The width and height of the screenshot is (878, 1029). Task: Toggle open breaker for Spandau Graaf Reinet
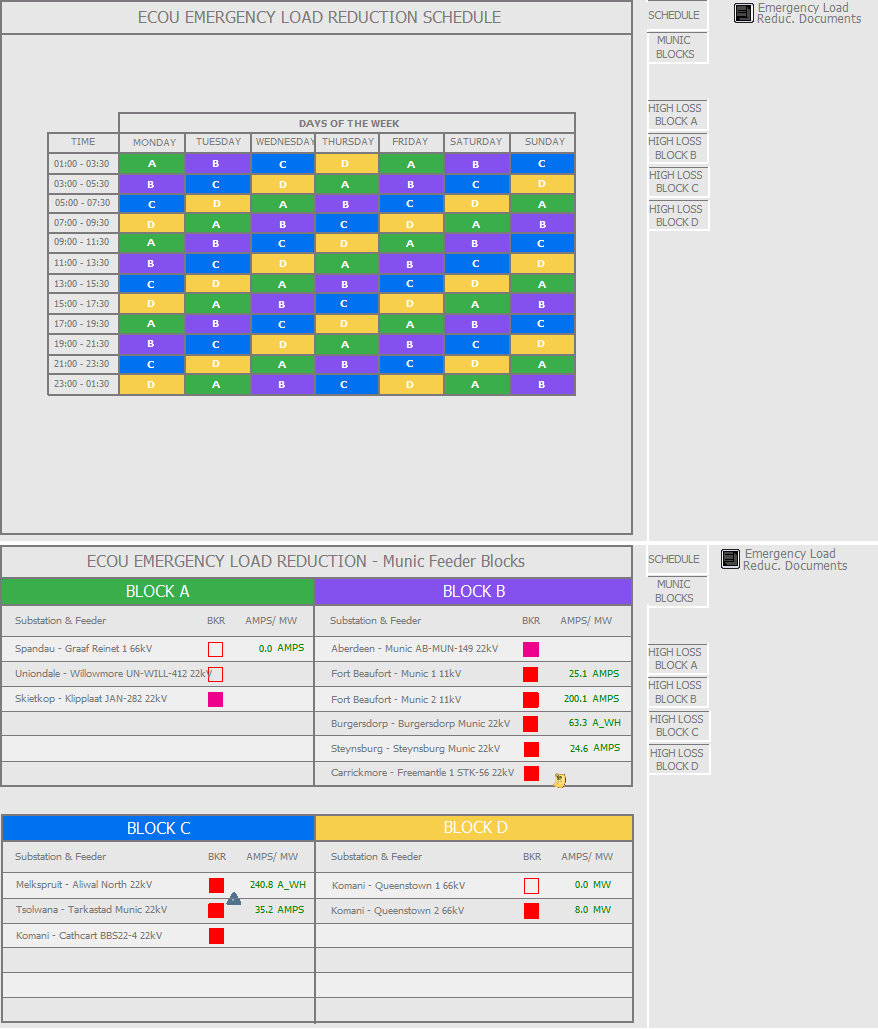click(x=215, y=649)
